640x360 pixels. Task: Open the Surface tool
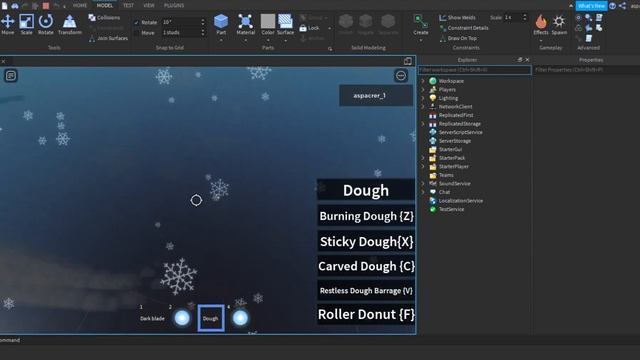coord(285,24)
